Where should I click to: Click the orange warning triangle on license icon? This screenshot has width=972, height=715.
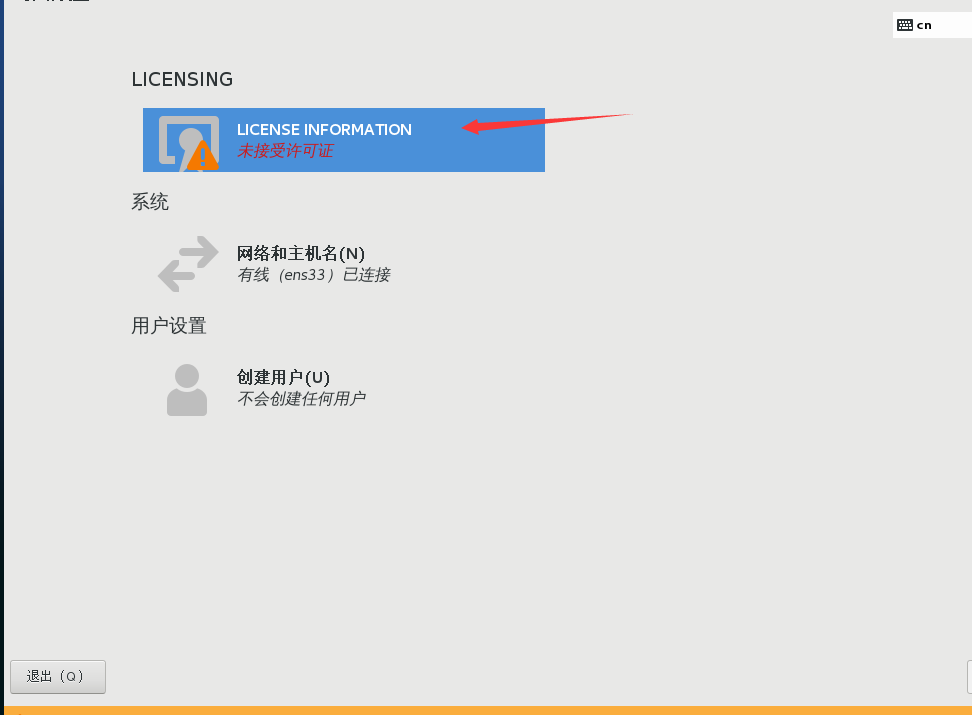[203, 156]
